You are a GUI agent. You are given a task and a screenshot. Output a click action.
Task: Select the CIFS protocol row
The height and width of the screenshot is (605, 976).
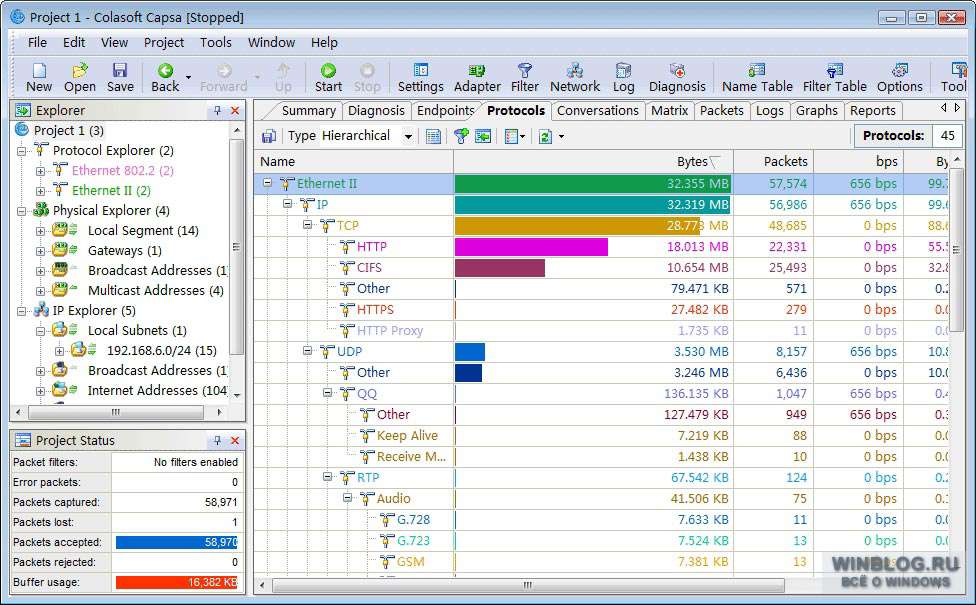[601, 268]
